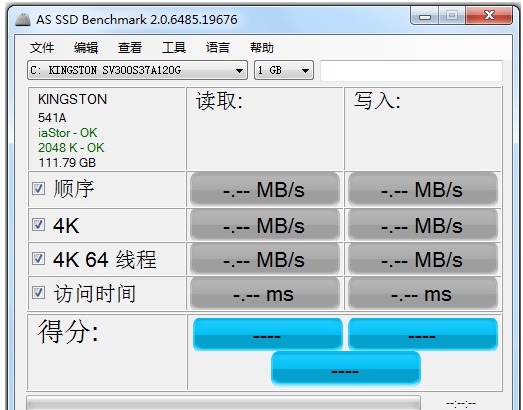Image resolution: width=523 pixels, height=410 pixels.
Task: Click the AS SSD Benchmark title bar icon
Action: tap(23, 19)
